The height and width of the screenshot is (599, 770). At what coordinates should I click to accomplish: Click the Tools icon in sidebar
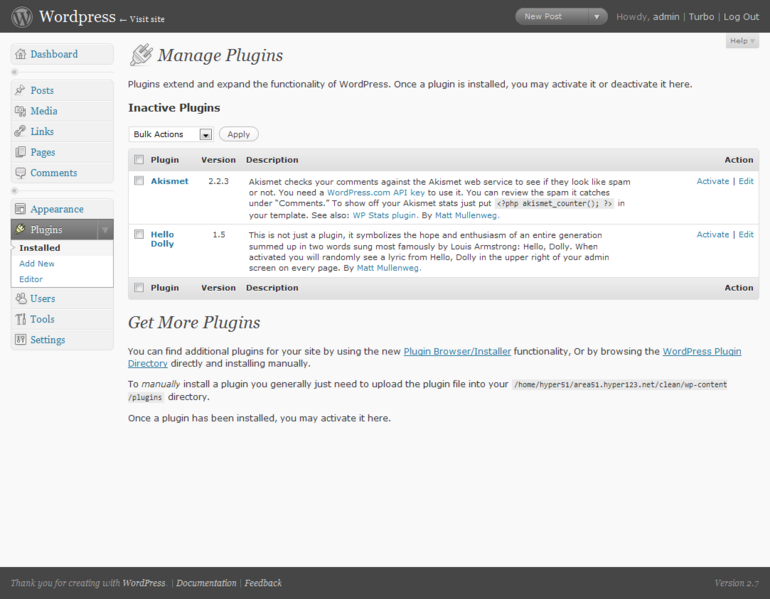pos(20,319)
